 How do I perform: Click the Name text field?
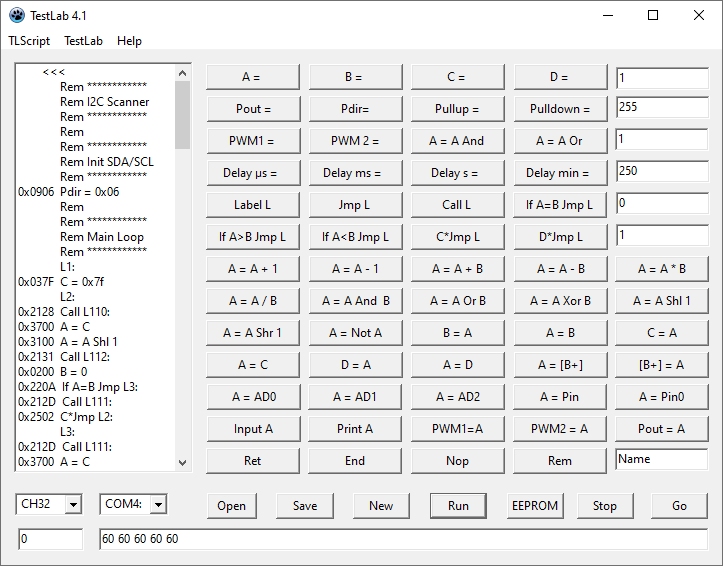tap(661, 460)
